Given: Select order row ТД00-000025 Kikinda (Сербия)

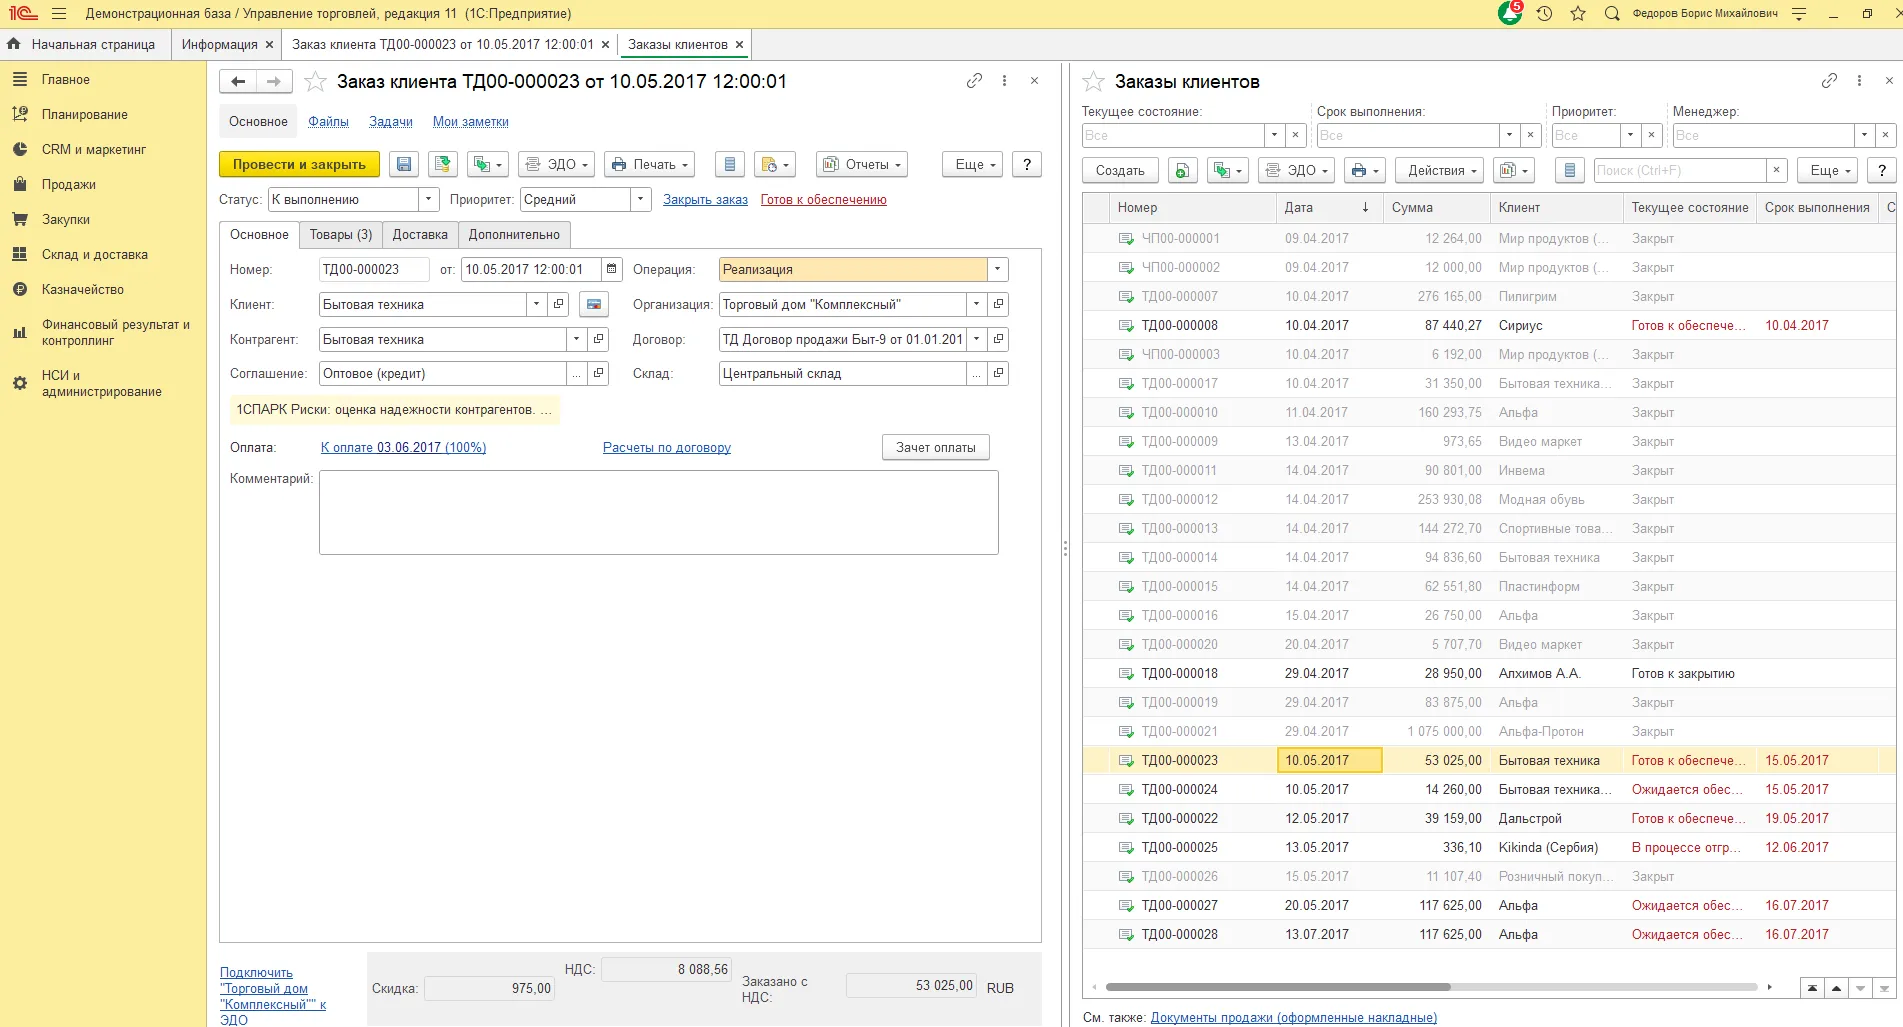Looking at the screenshot, I should pos(1488,848).
